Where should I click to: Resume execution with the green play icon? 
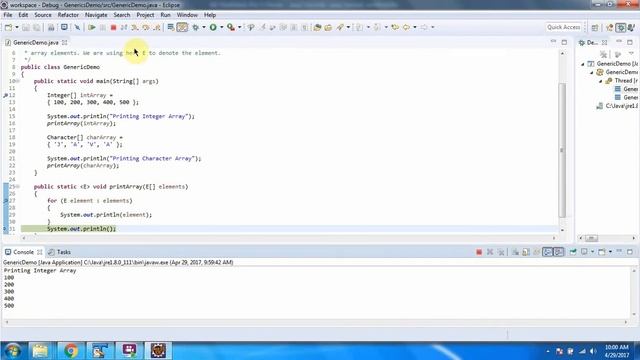[x=92, y=27]
